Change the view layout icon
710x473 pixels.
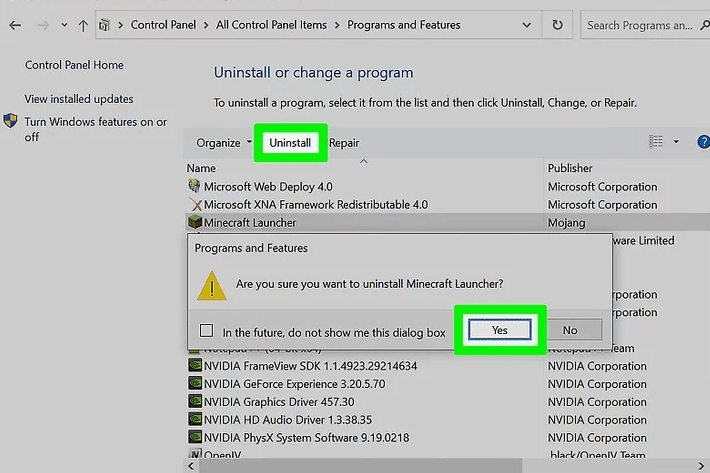656,142
